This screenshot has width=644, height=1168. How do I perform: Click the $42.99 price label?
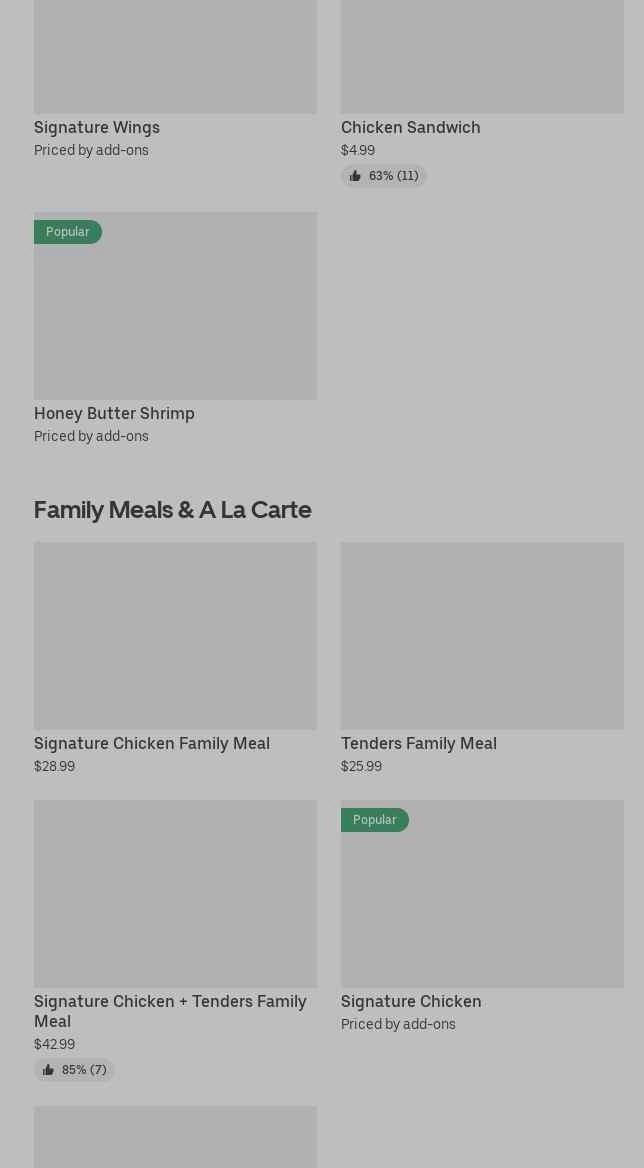(x=54, y=1044)
